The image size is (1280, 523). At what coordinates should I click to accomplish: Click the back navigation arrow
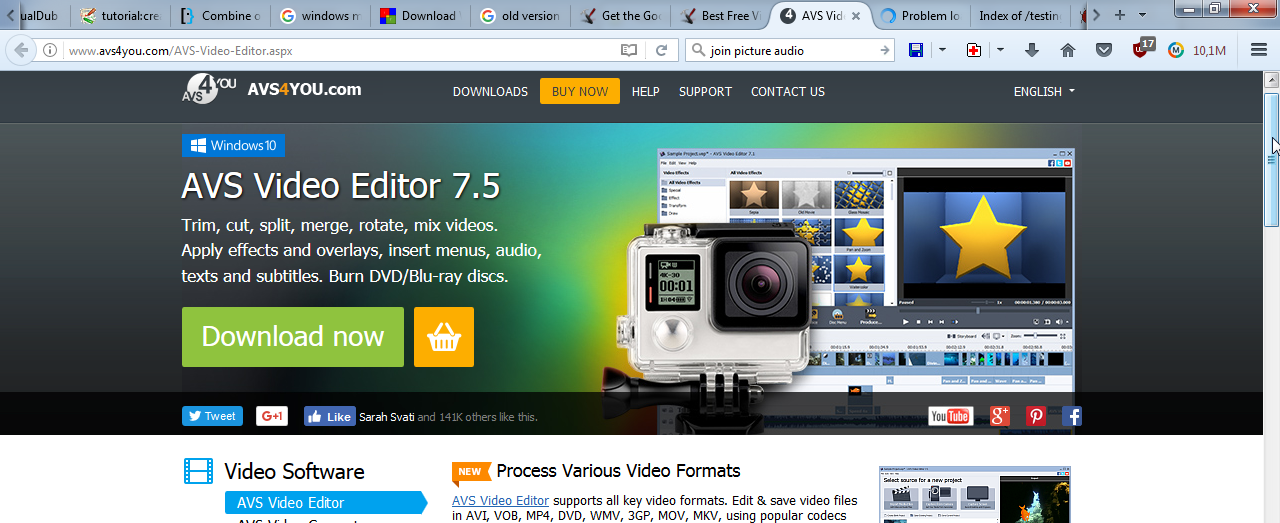[x=21, y=50]
